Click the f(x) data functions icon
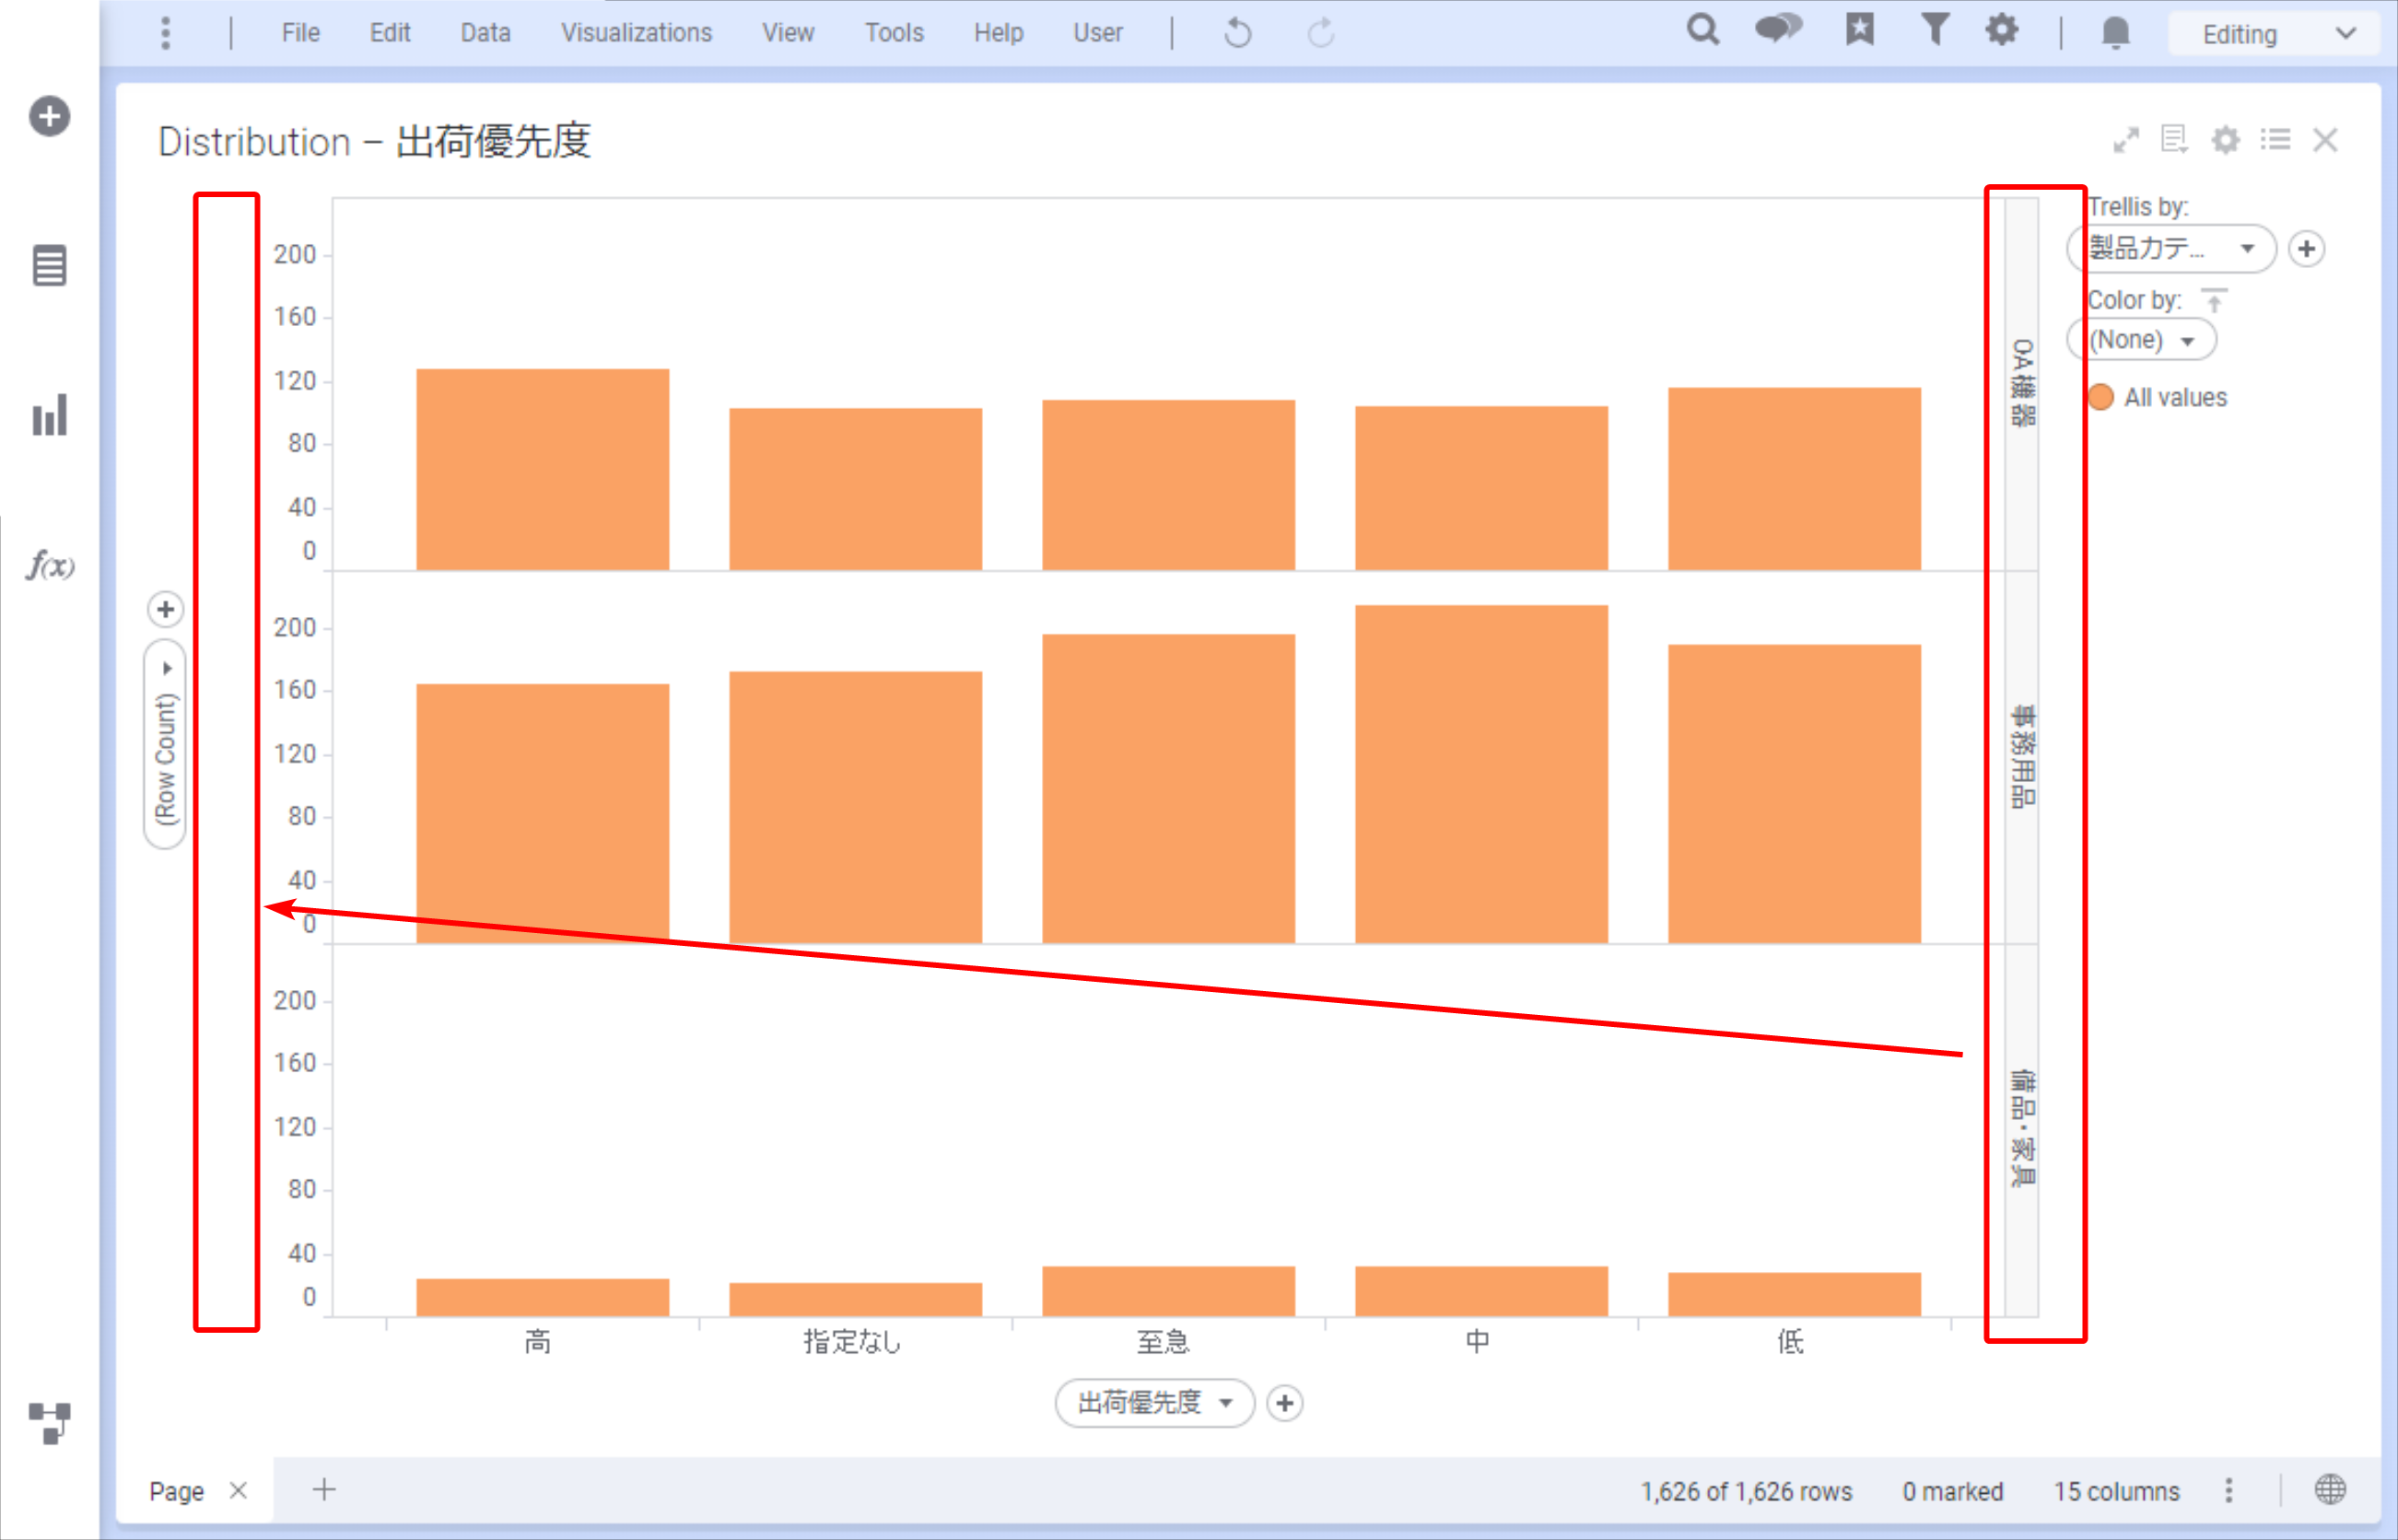This screenshot has height=1540, width=2398. pyautogui.click(x=49, y=566)
